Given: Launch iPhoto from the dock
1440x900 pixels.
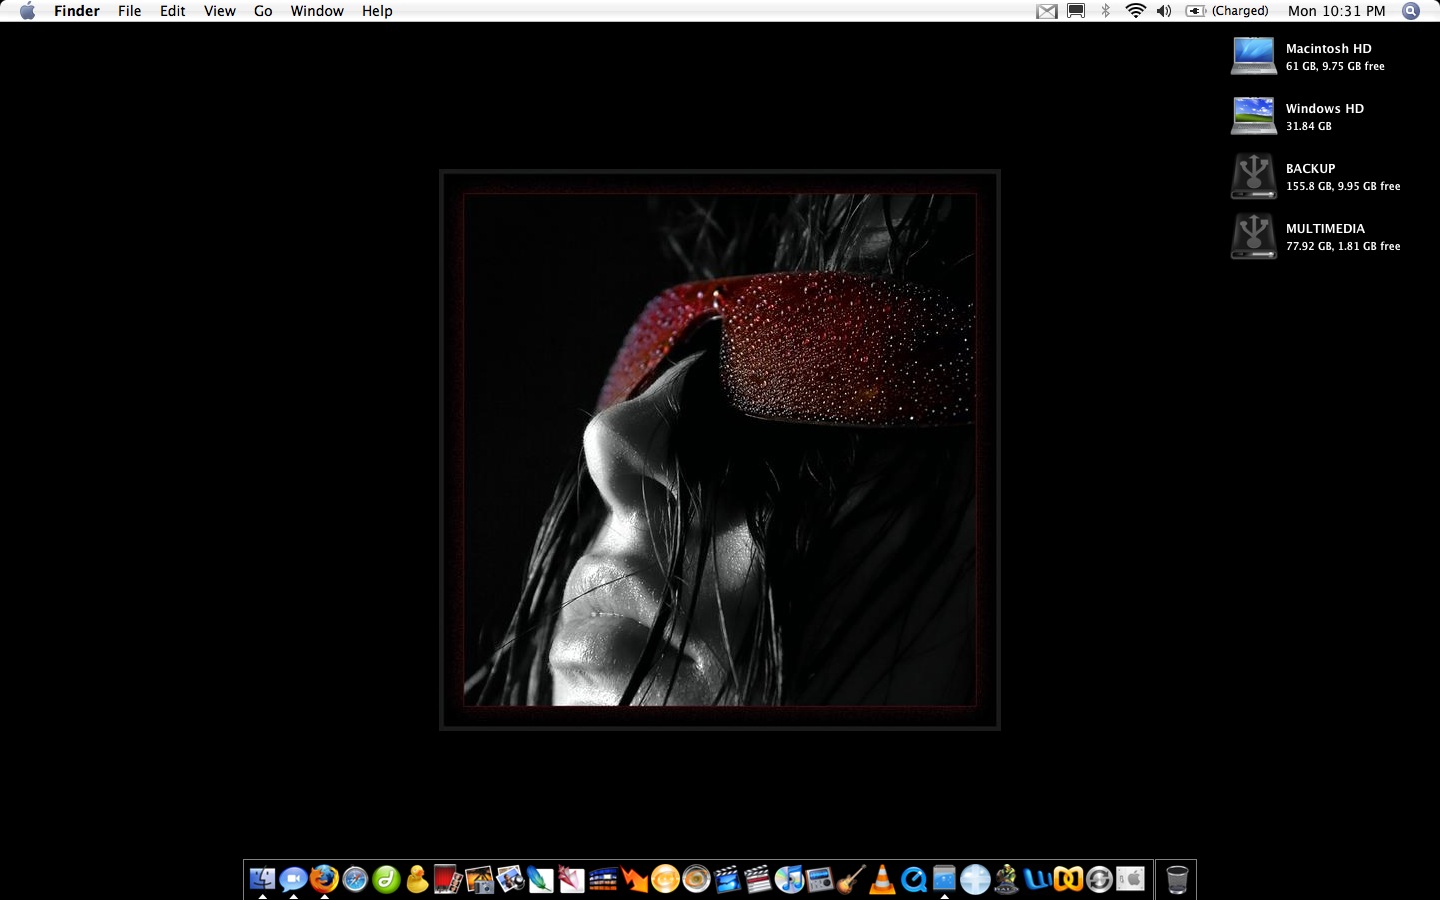Looking at the screenshot, I should pos(479,879).
